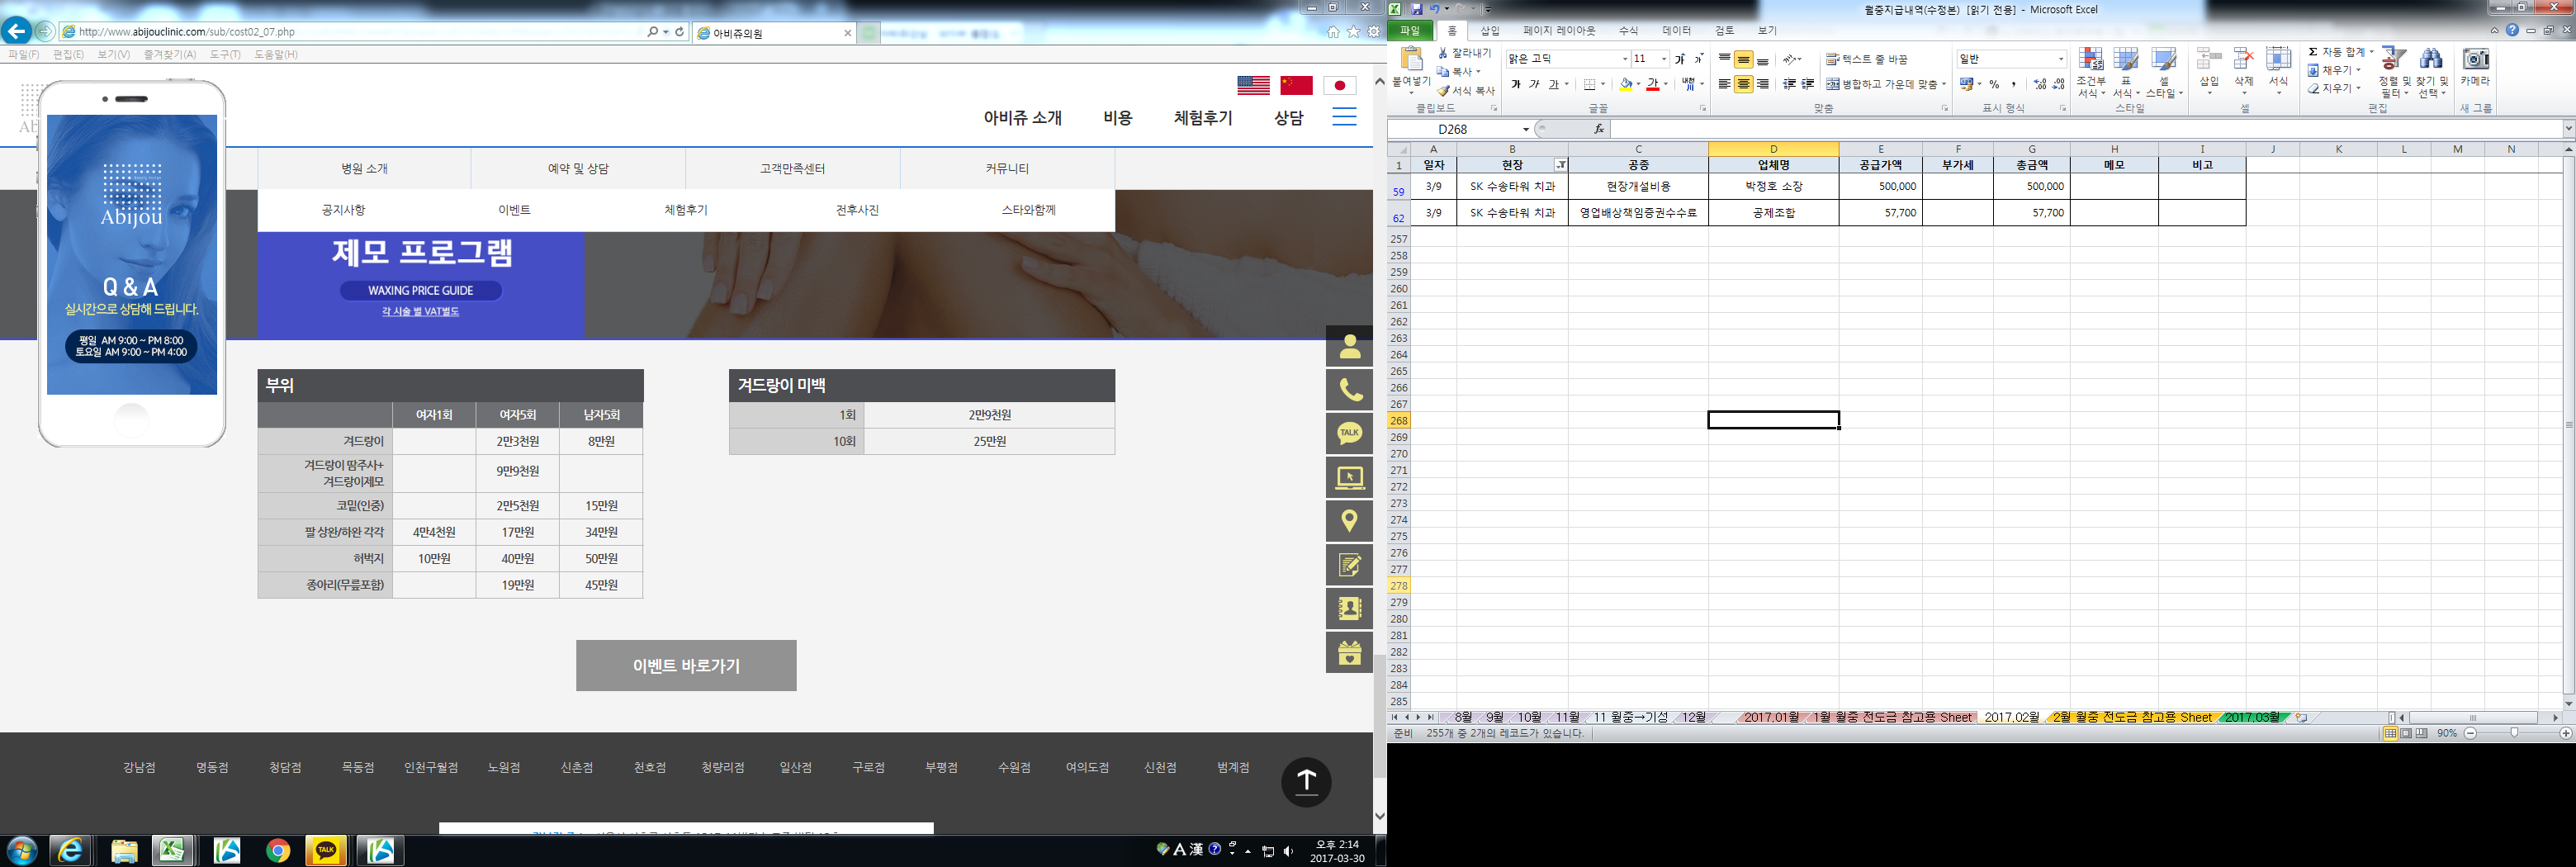Open the 삽입 (Insert) ribbon tab
2576x867 pixels.
click(1490, 31)
